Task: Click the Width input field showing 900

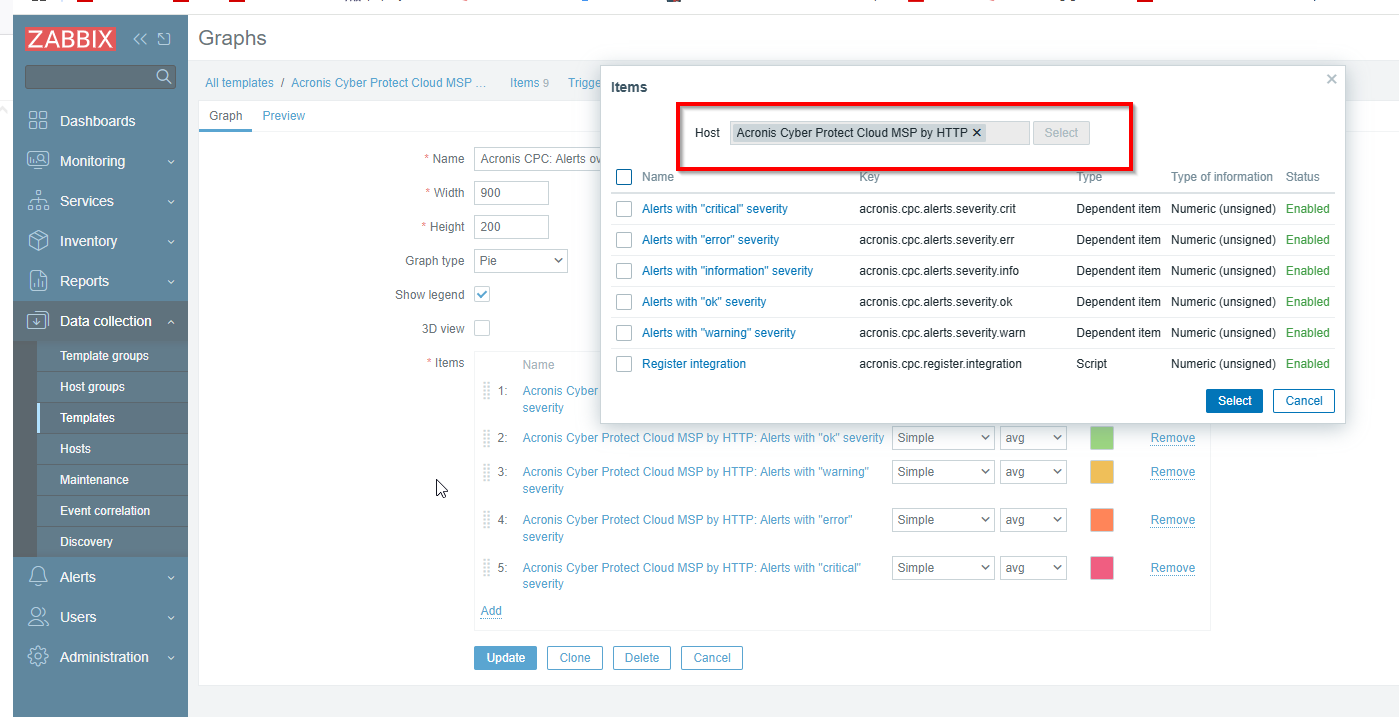Action: [511, 193]
